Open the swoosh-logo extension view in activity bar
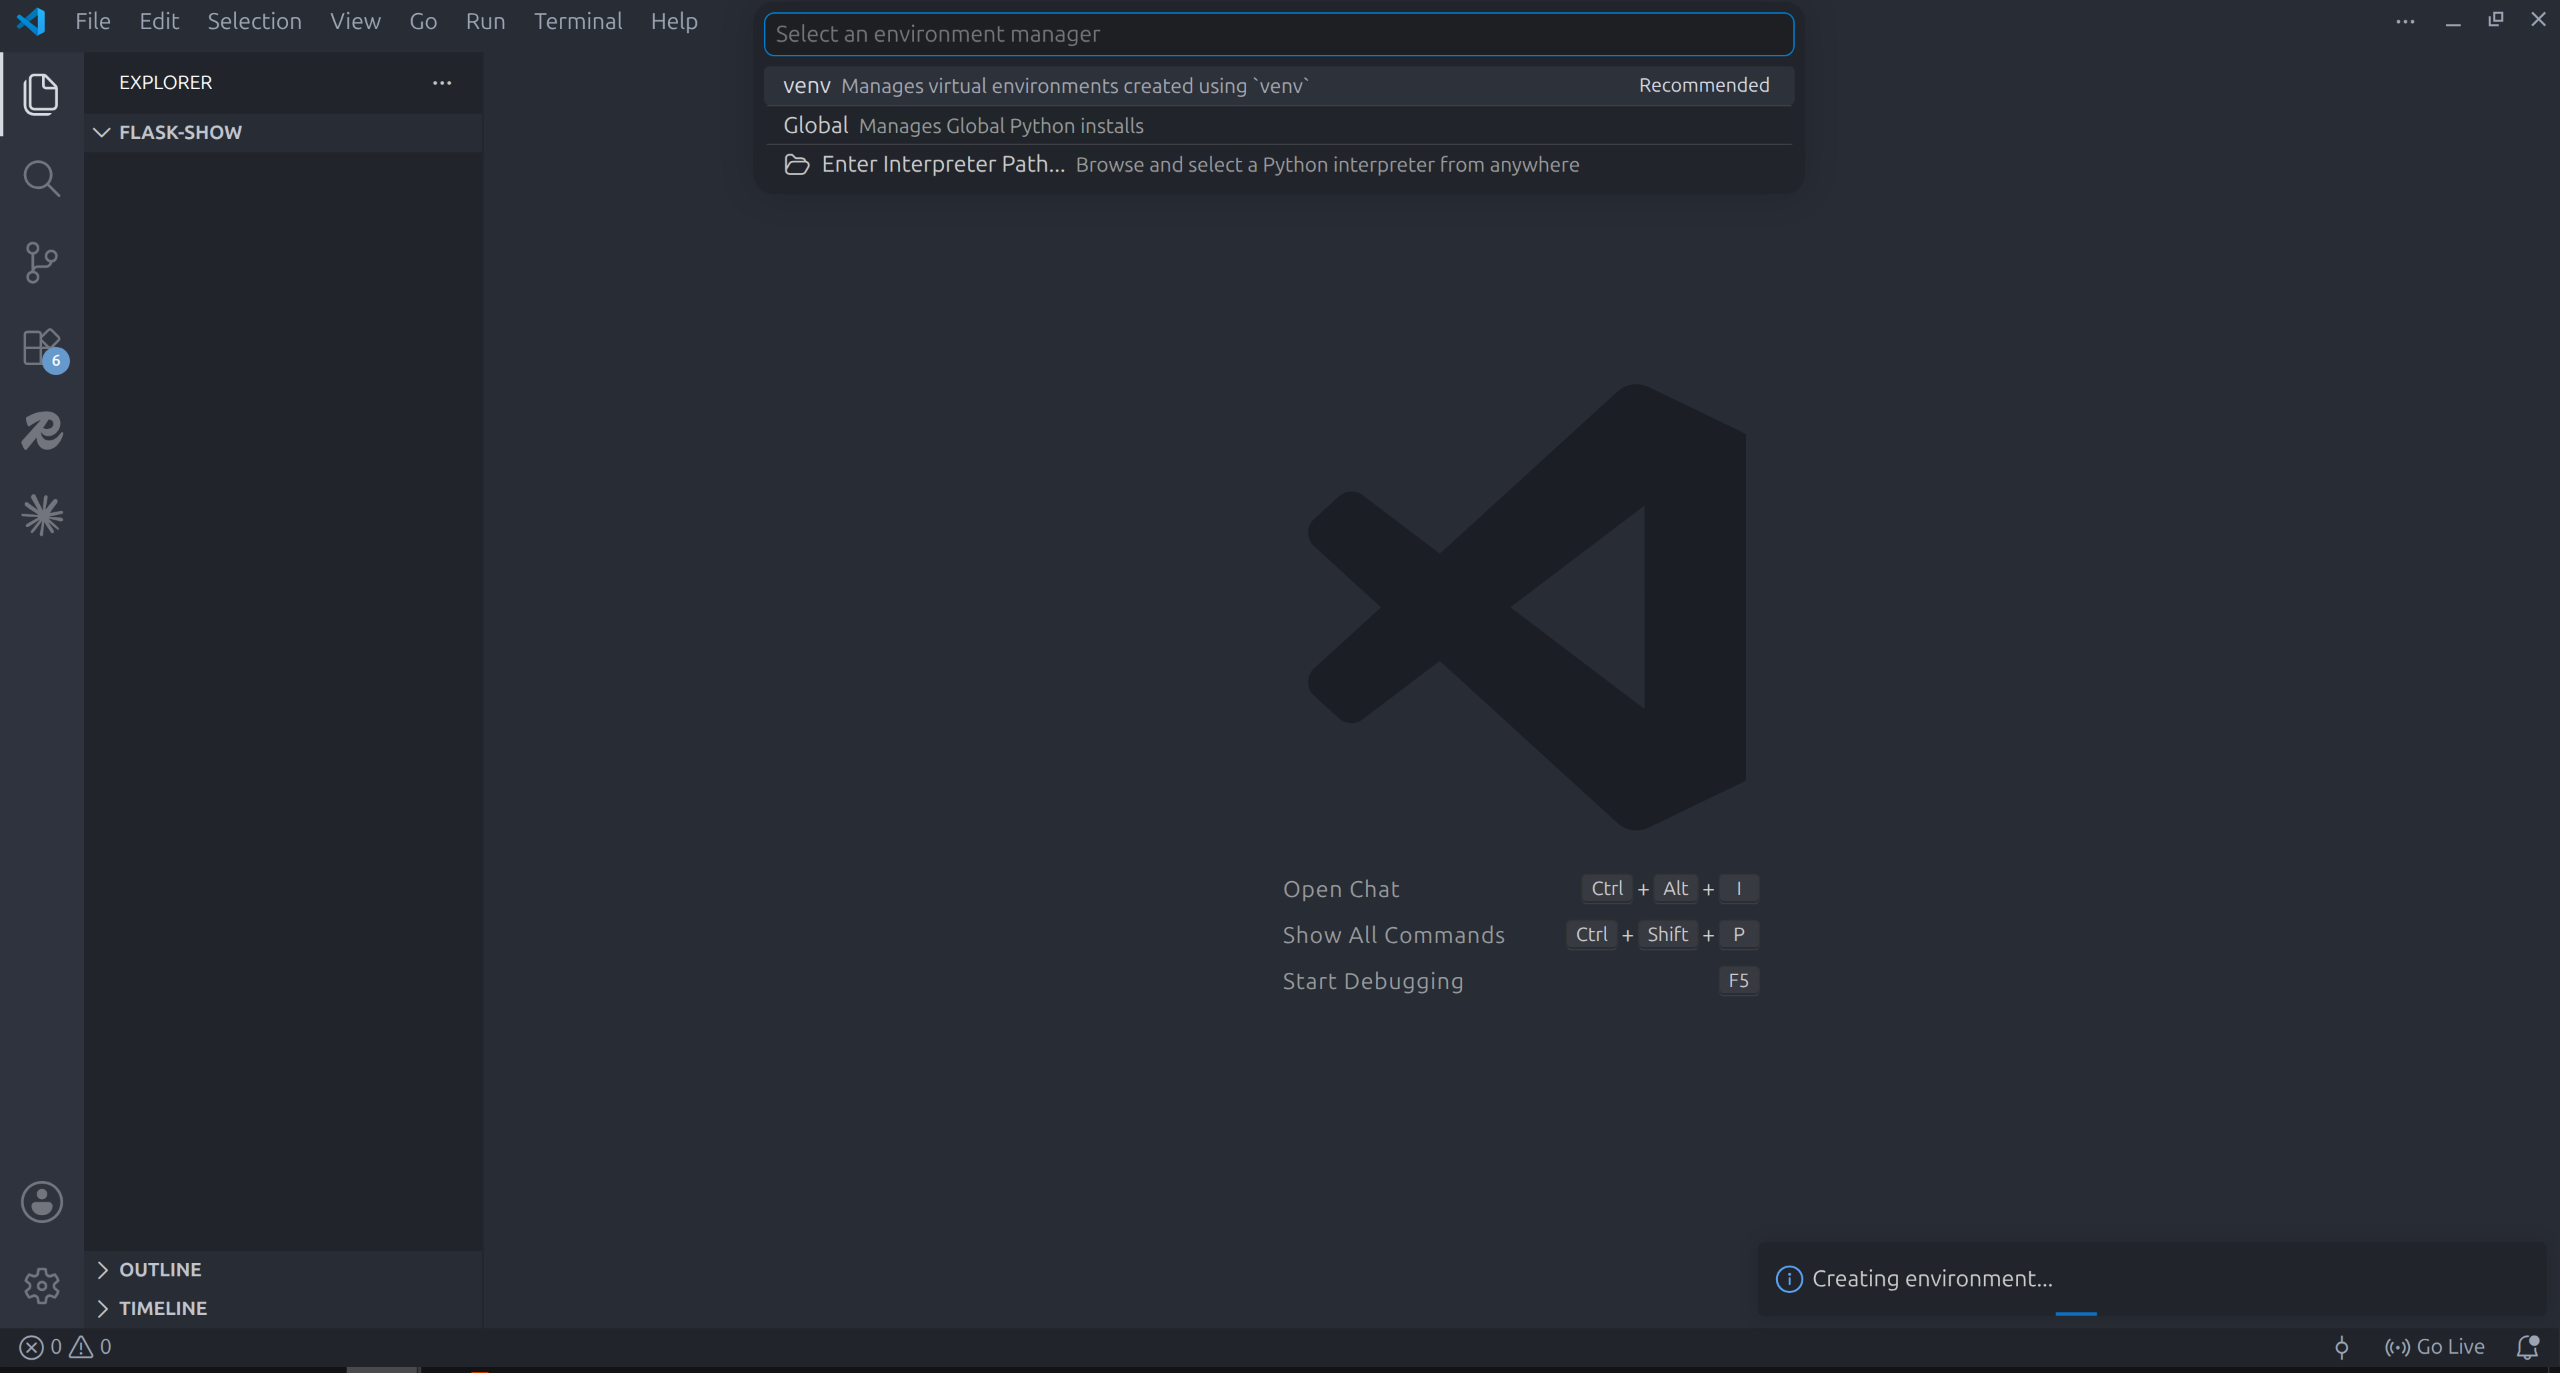The height and width of the screenshot is (1373, 2560). coord(42,431)
